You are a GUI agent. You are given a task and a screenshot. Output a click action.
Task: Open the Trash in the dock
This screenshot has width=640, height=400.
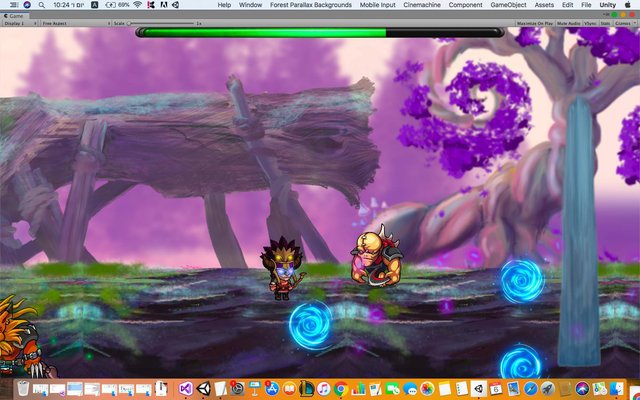coord(24,388)
